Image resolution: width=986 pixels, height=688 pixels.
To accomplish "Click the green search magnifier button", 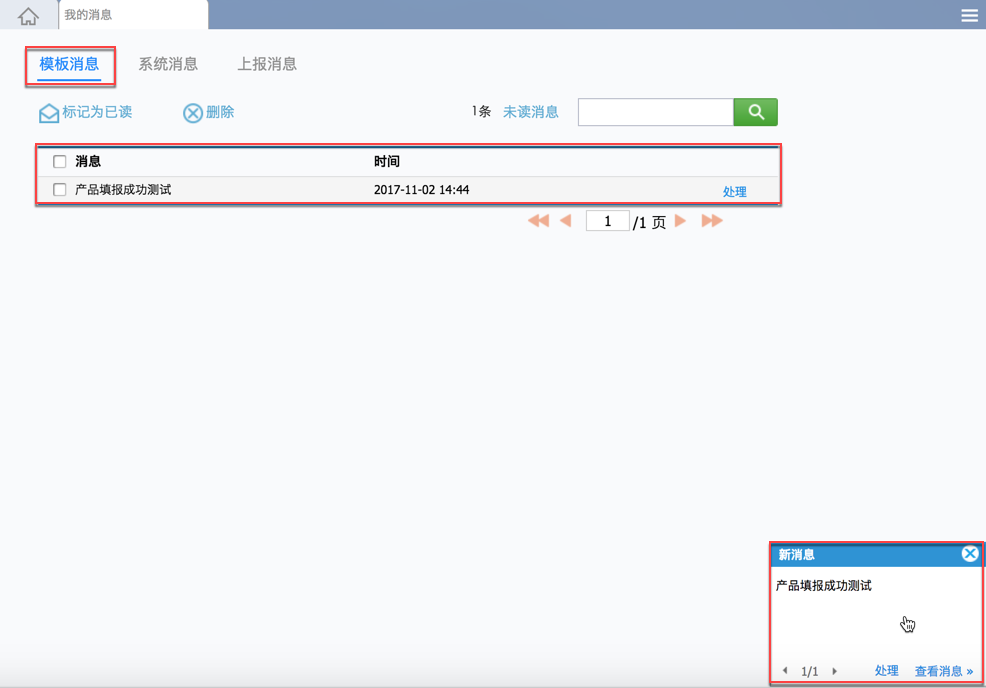I will [755, 112].
